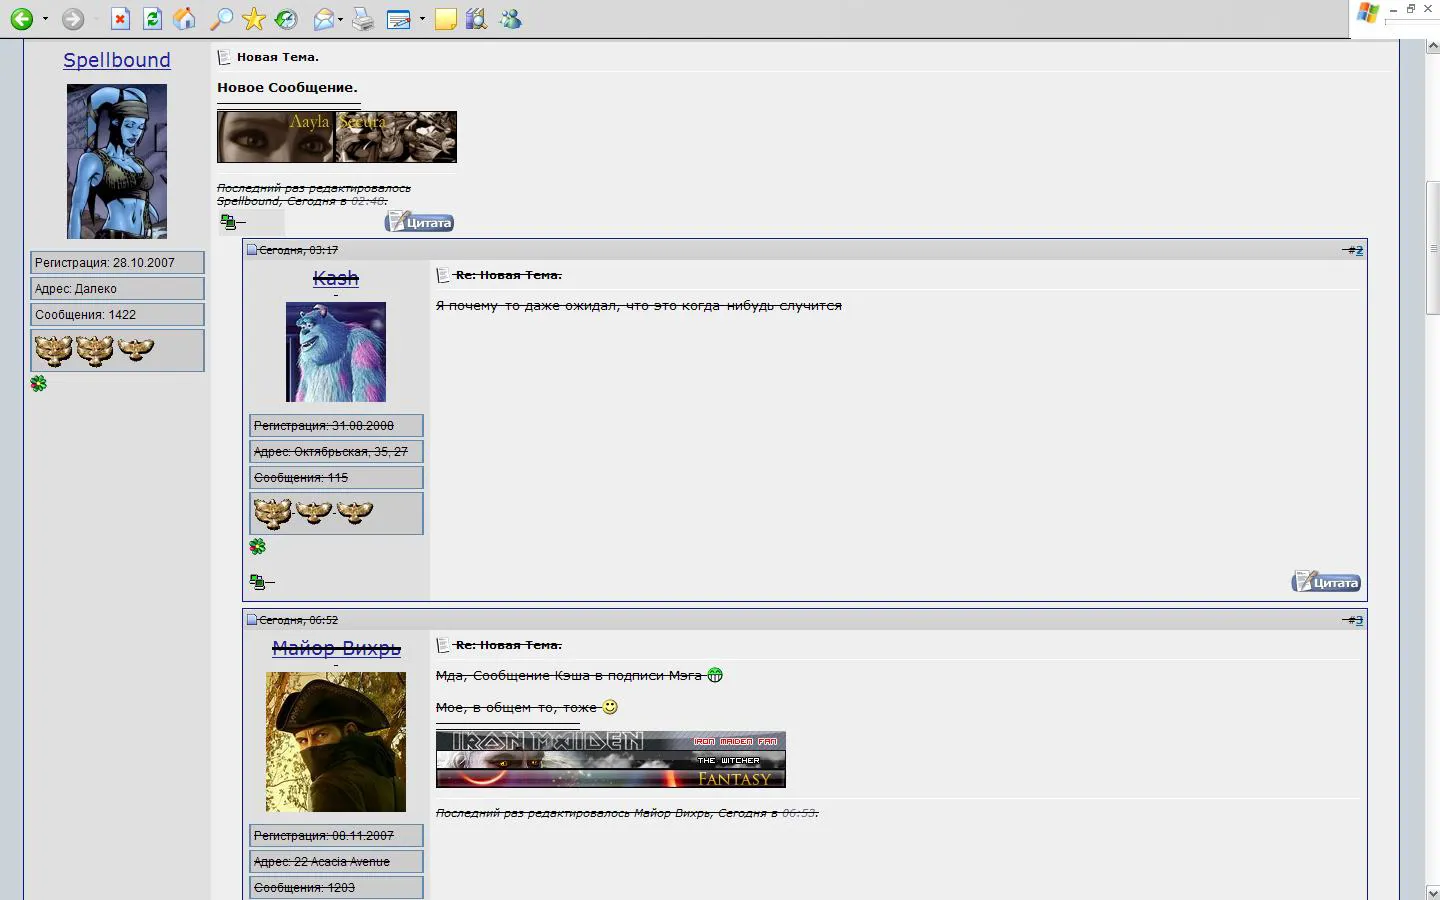Stop loading with the red X icon
The width and height of the screenshot is (1440, 900).
pos(120,19)
